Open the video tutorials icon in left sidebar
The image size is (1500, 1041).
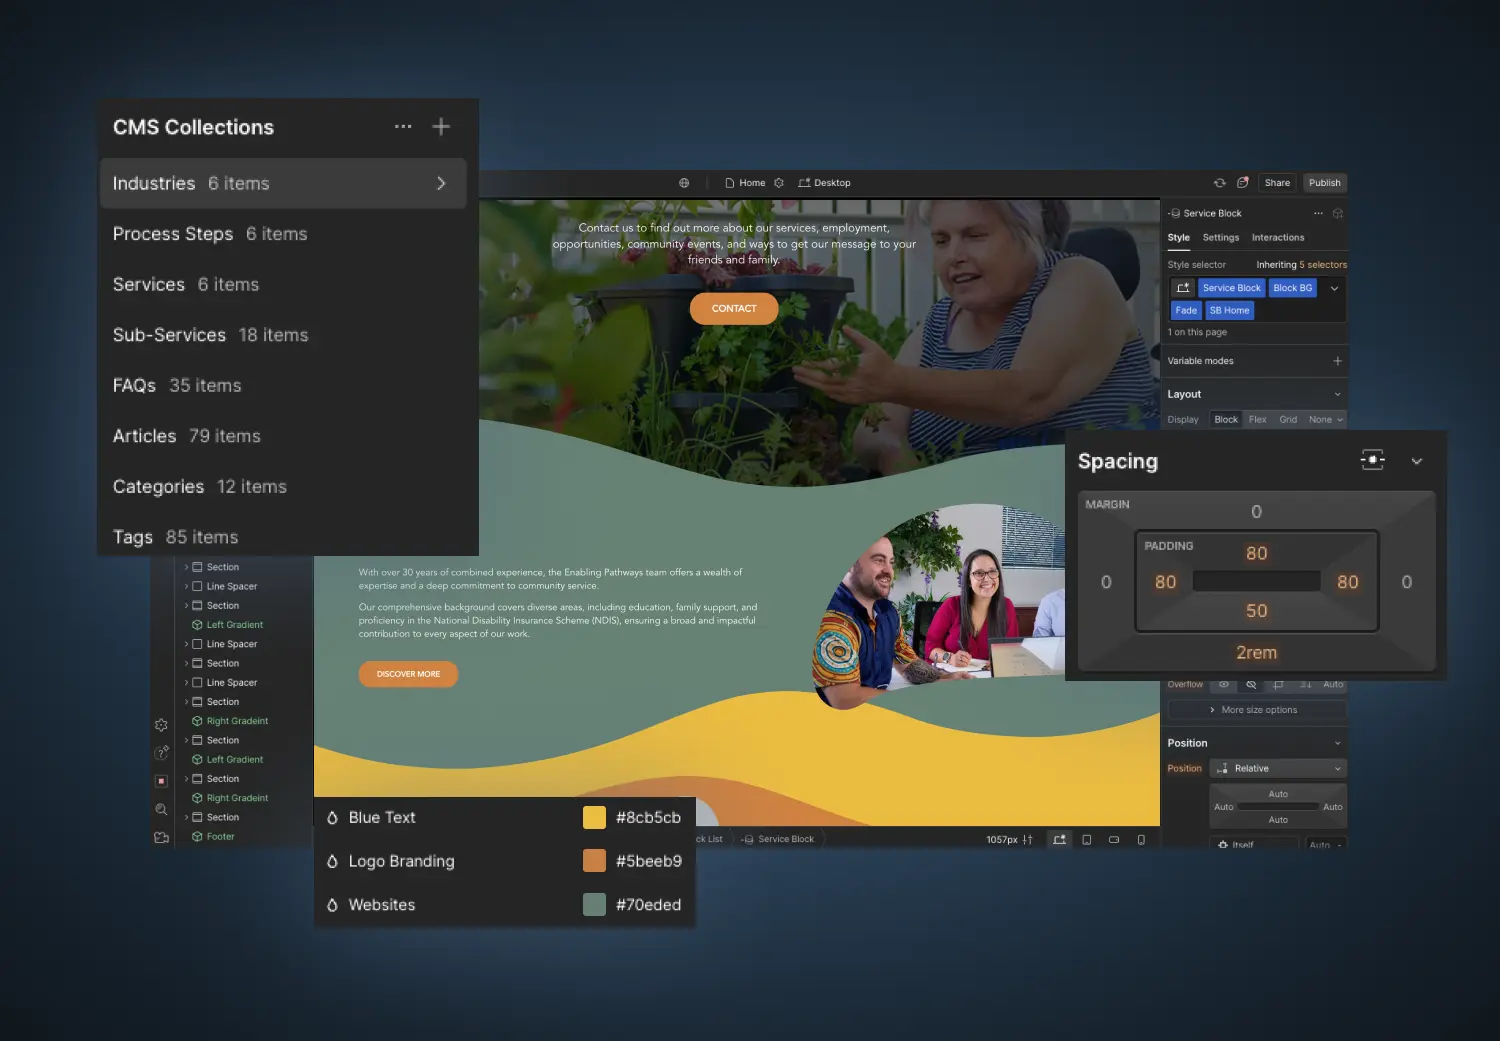pyautogui.click(x=161, y=838)
